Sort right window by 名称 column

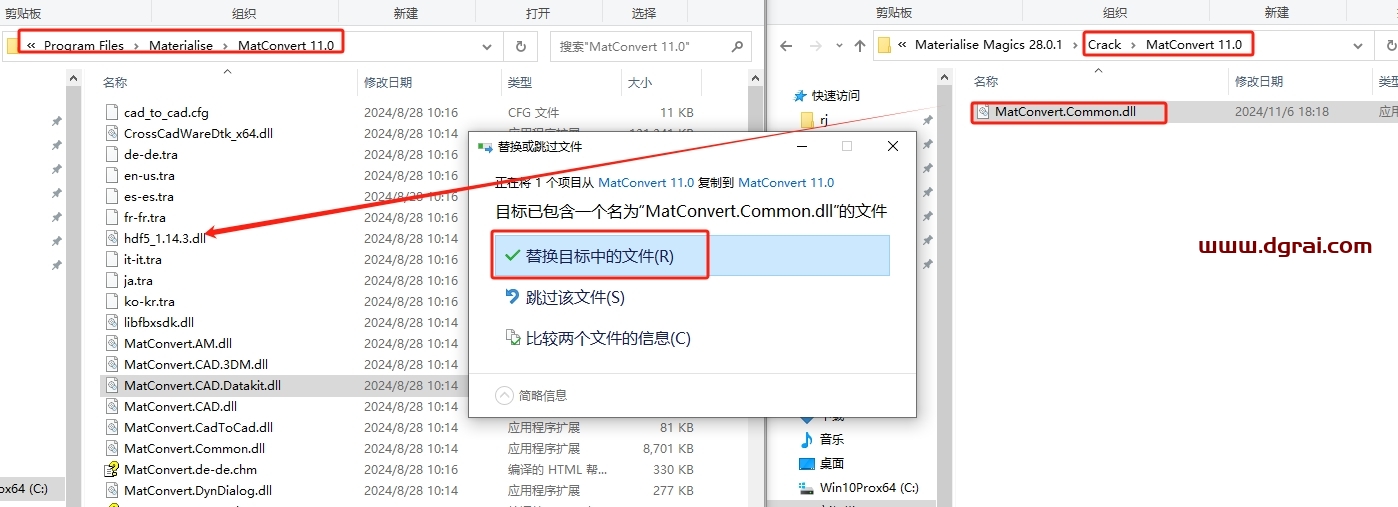click(x=986, y=81)
